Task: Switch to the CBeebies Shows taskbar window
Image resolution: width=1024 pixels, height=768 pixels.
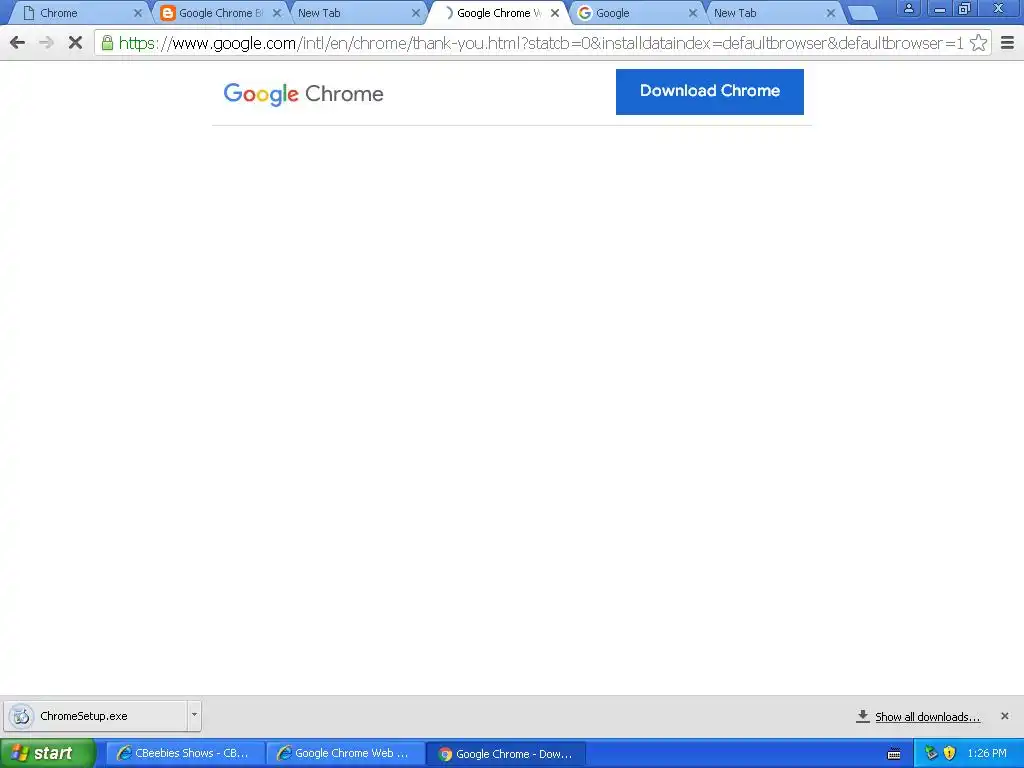Action: tap(185, 754)
